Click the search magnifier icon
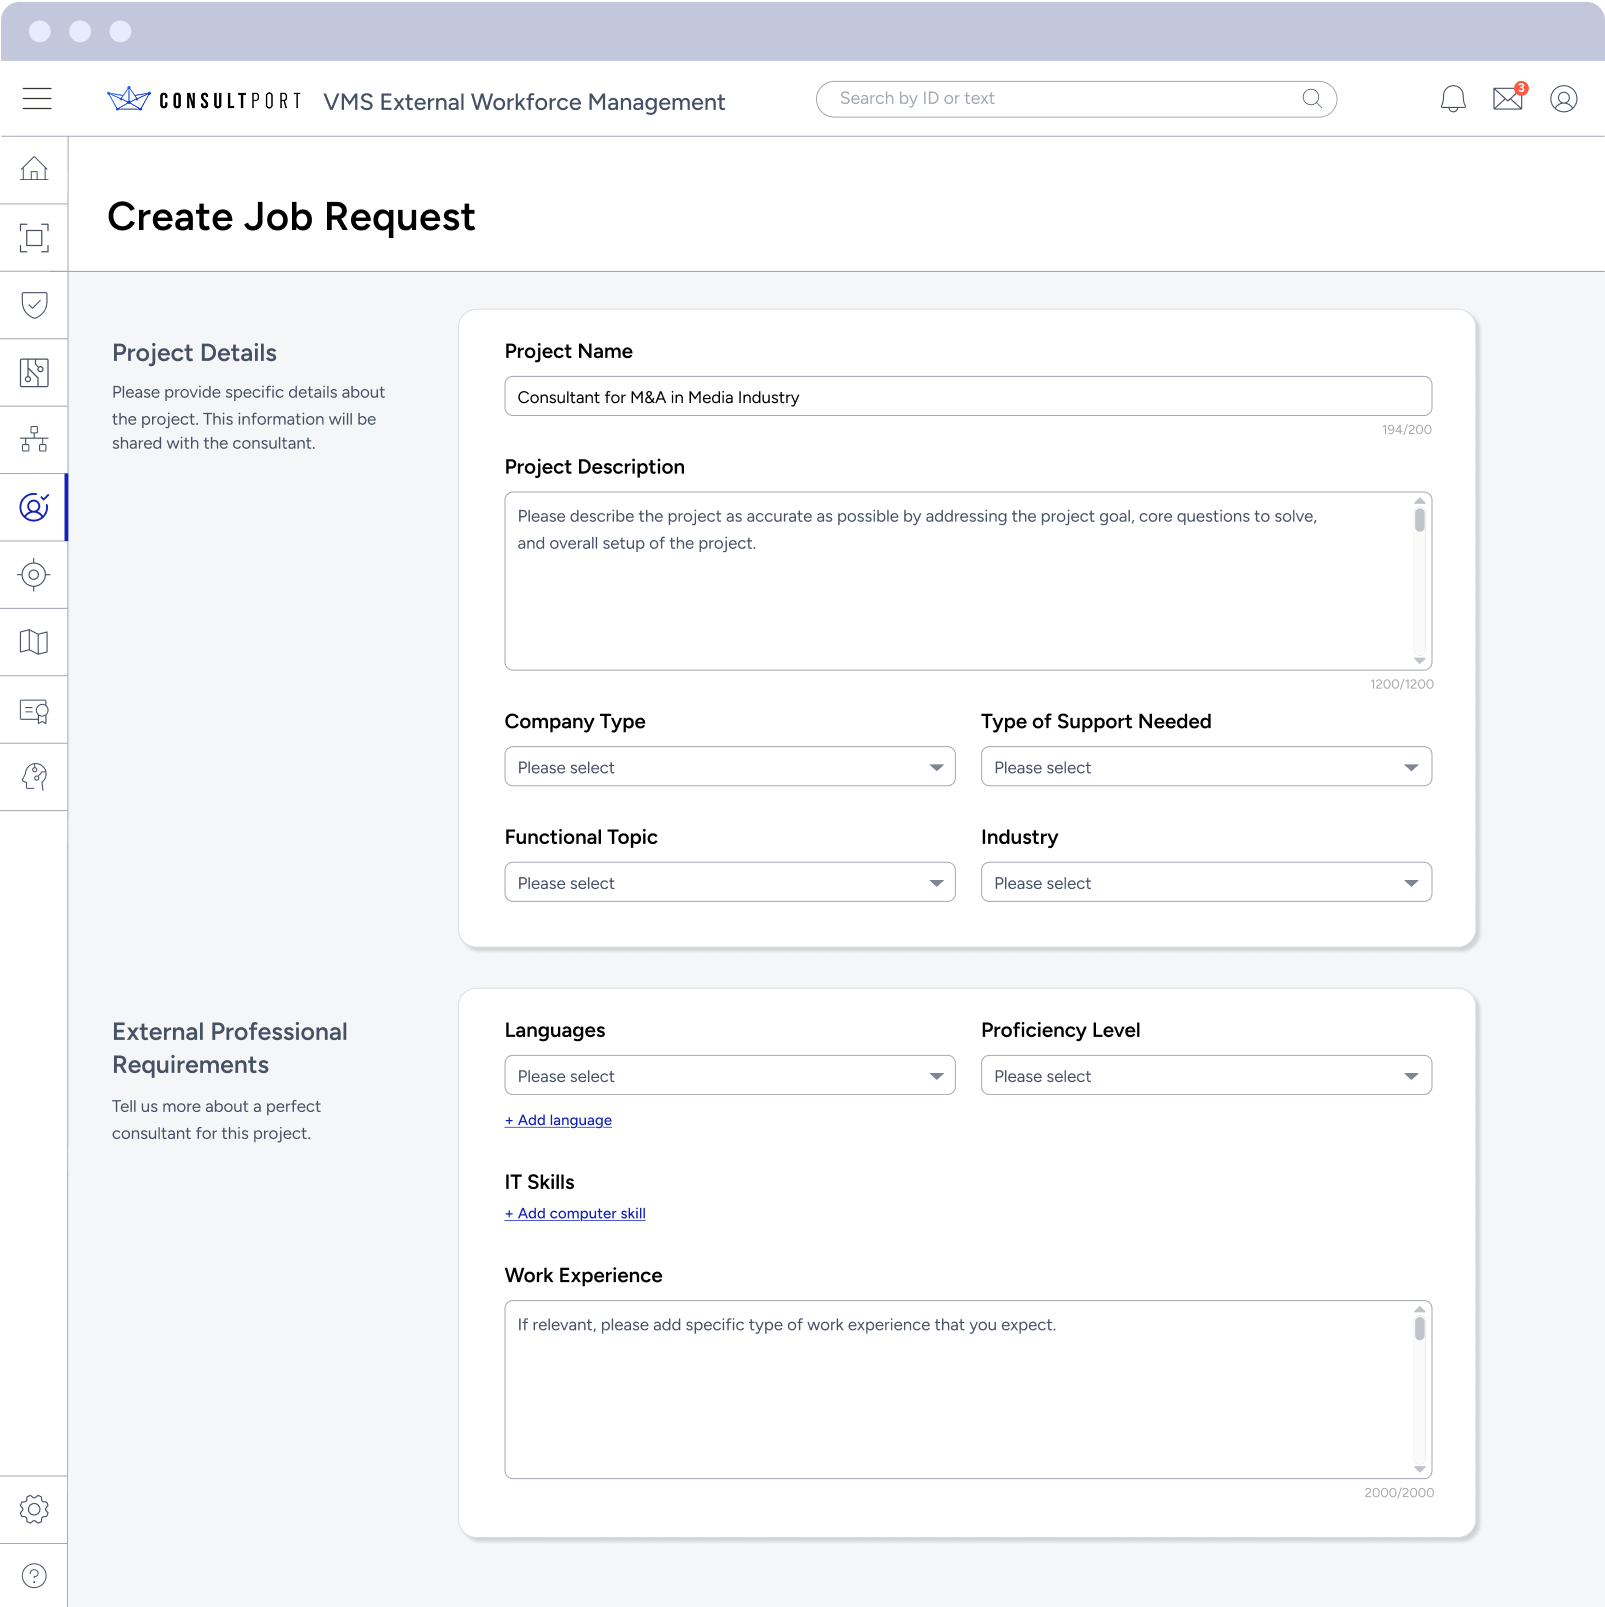This screenshot has width=1605, height=1607. pyautogui.click(x=1312, y=98)
